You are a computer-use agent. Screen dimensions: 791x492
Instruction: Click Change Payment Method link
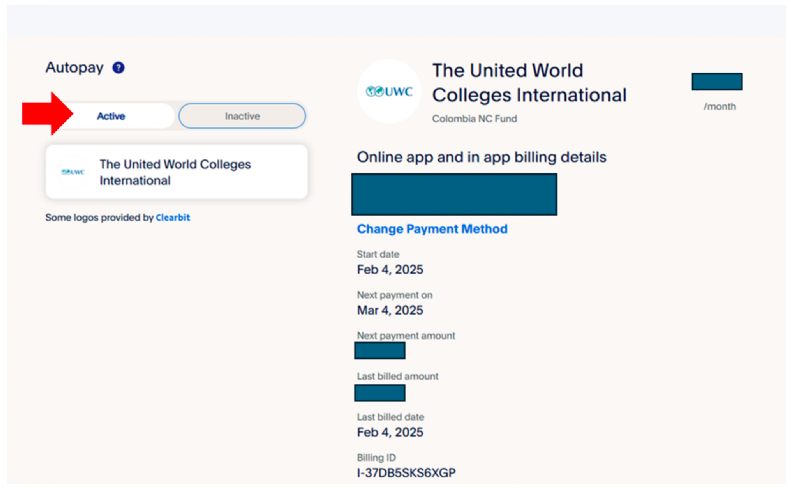pos(432,229)
